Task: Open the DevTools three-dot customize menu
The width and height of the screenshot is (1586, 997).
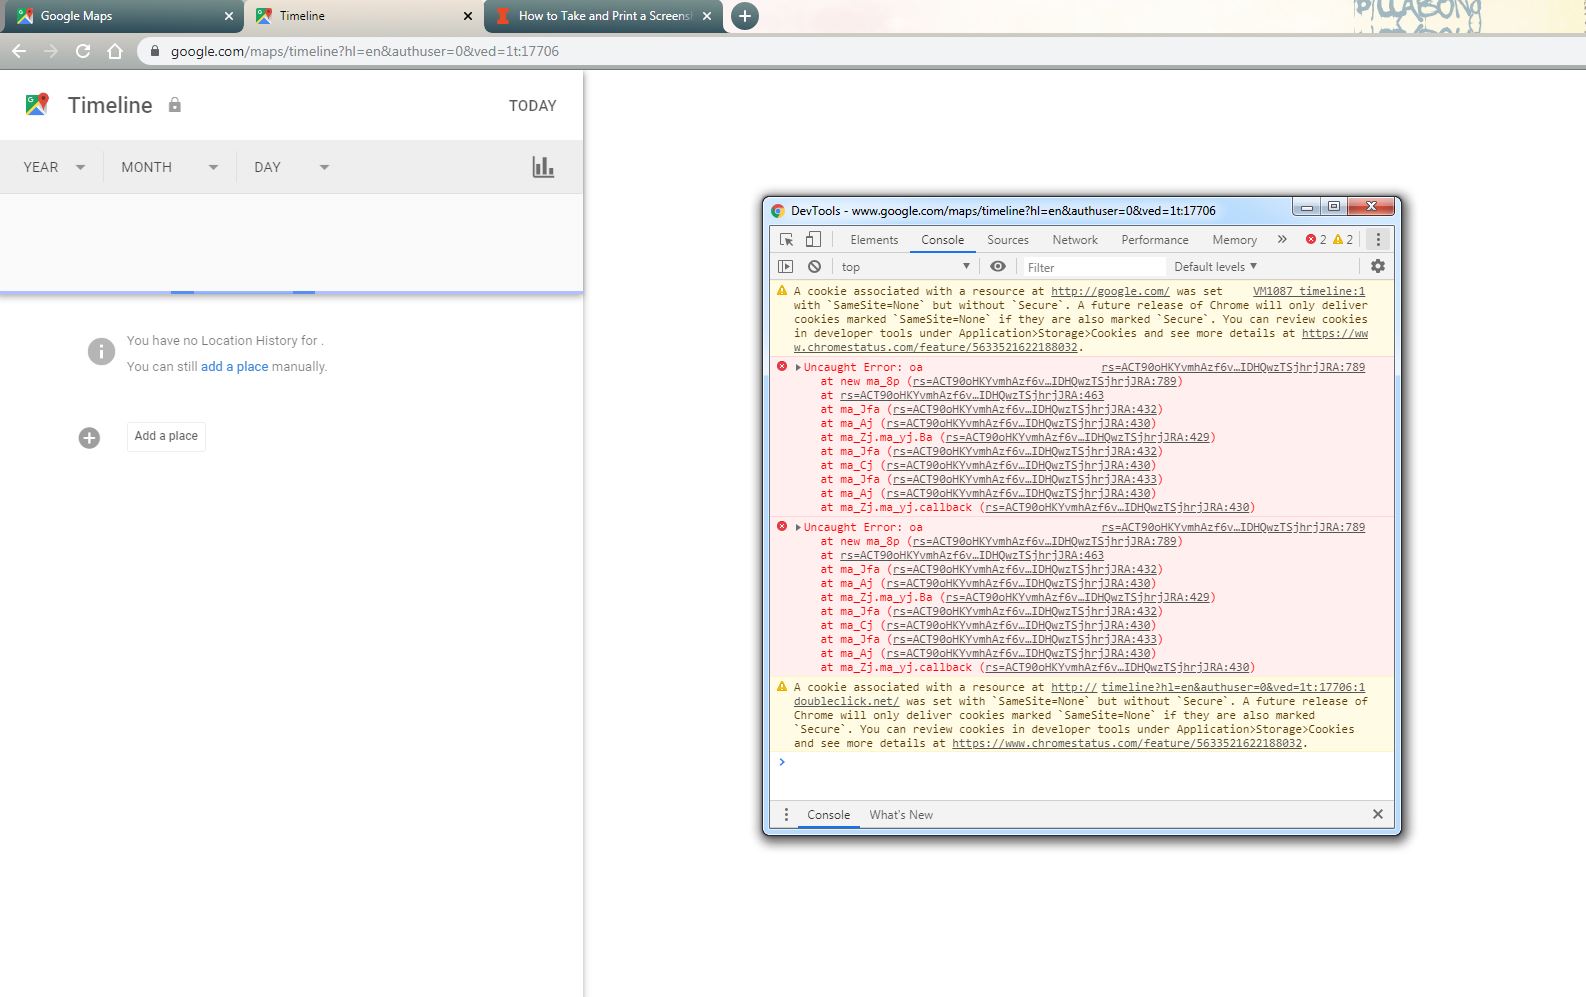Action: tap(1378, 240)
